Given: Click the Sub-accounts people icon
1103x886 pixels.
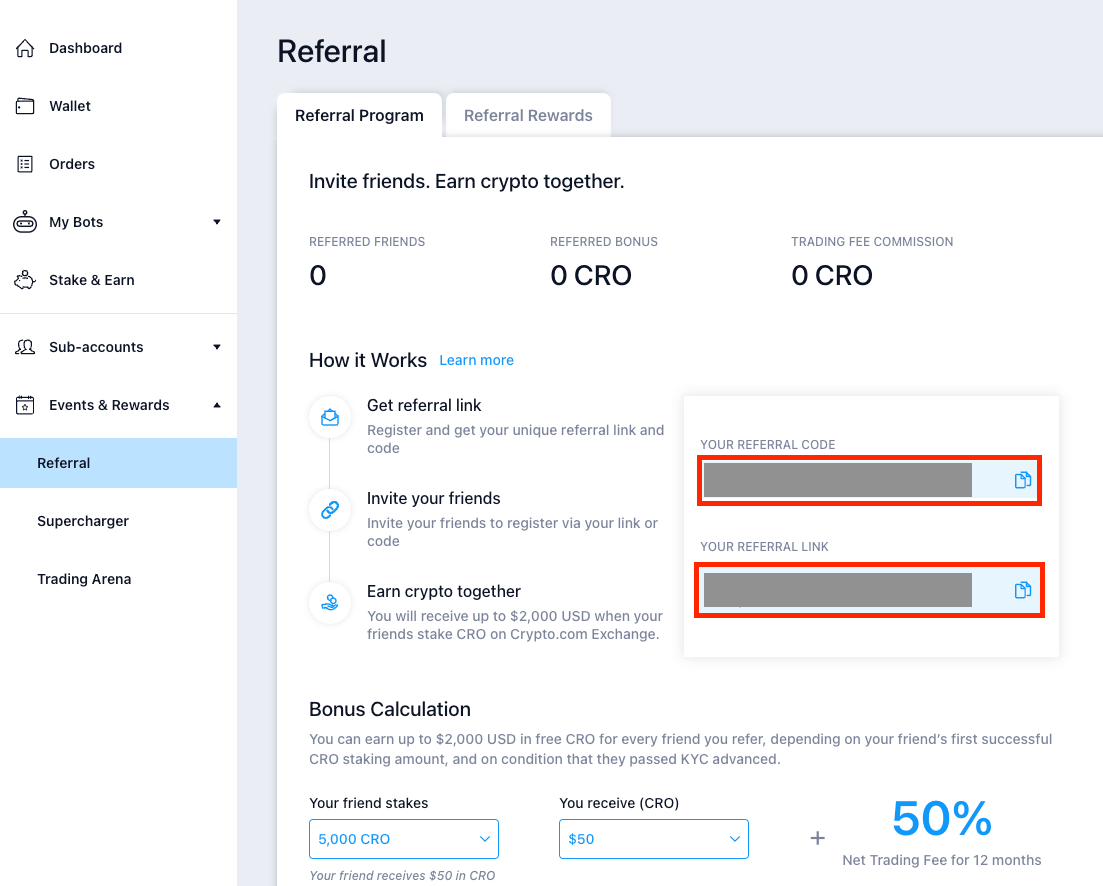Looking at the screenshot, I should (25, 347).
